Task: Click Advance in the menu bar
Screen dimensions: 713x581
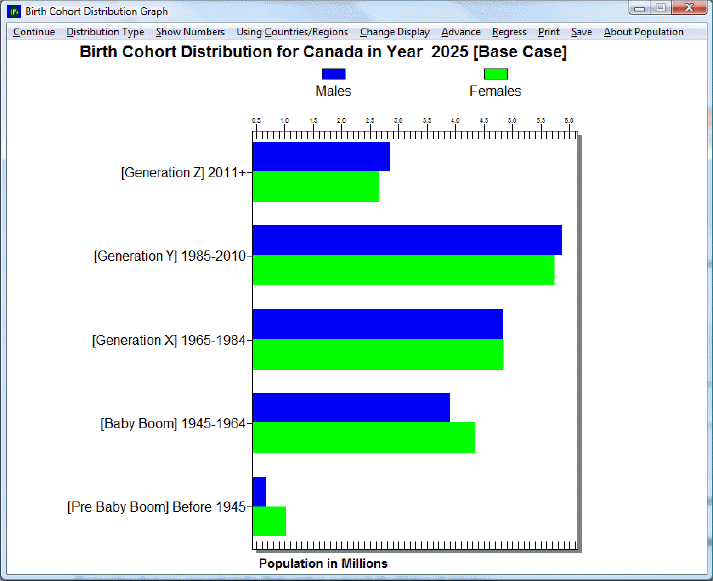Action: pyautogui.click(x=461, y=32)
